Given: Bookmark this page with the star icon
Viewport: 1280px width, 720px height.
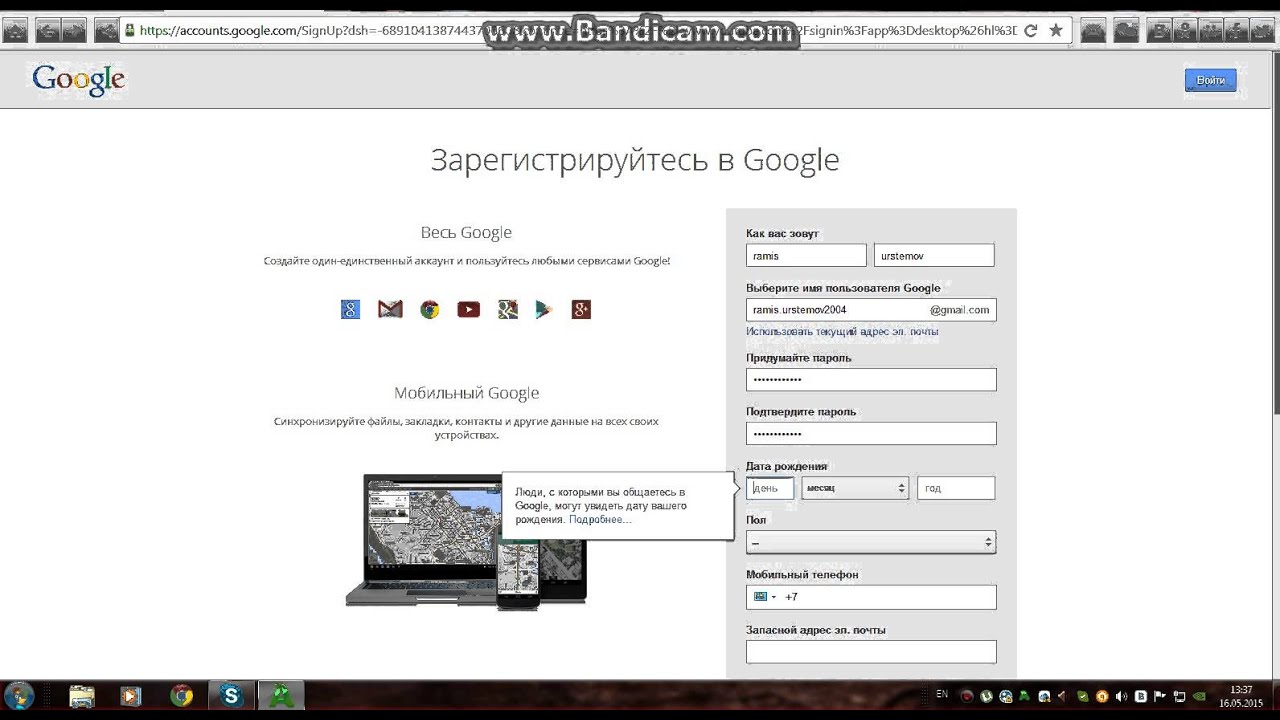Looking at the screenshot, I should tap(1056, 31).
